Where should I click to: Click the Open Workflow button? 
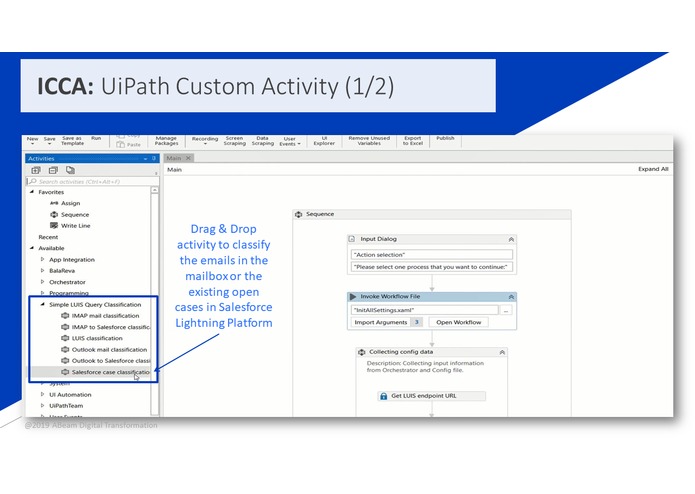(x=458, y=322)
